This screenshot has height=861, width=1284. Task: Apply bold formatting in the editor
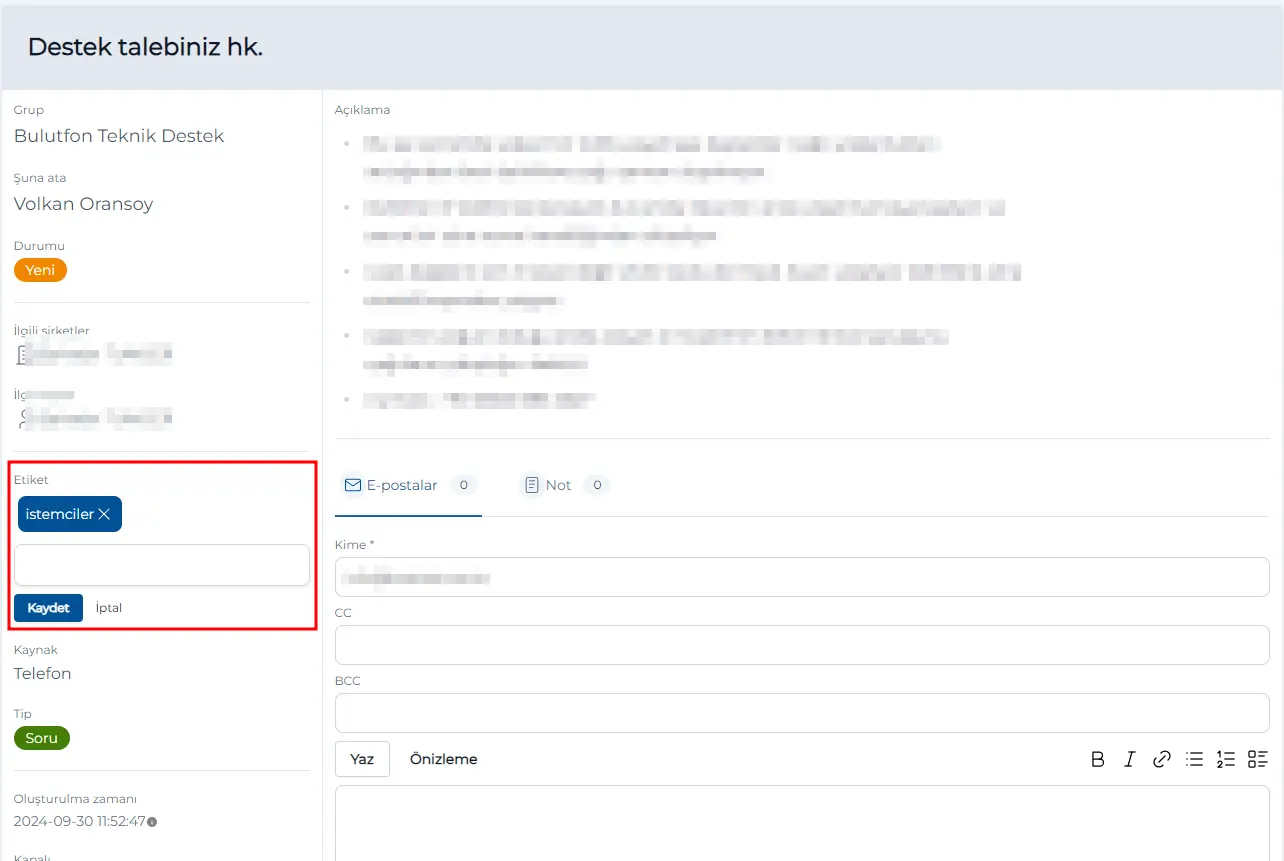(x=1097, y=759)
